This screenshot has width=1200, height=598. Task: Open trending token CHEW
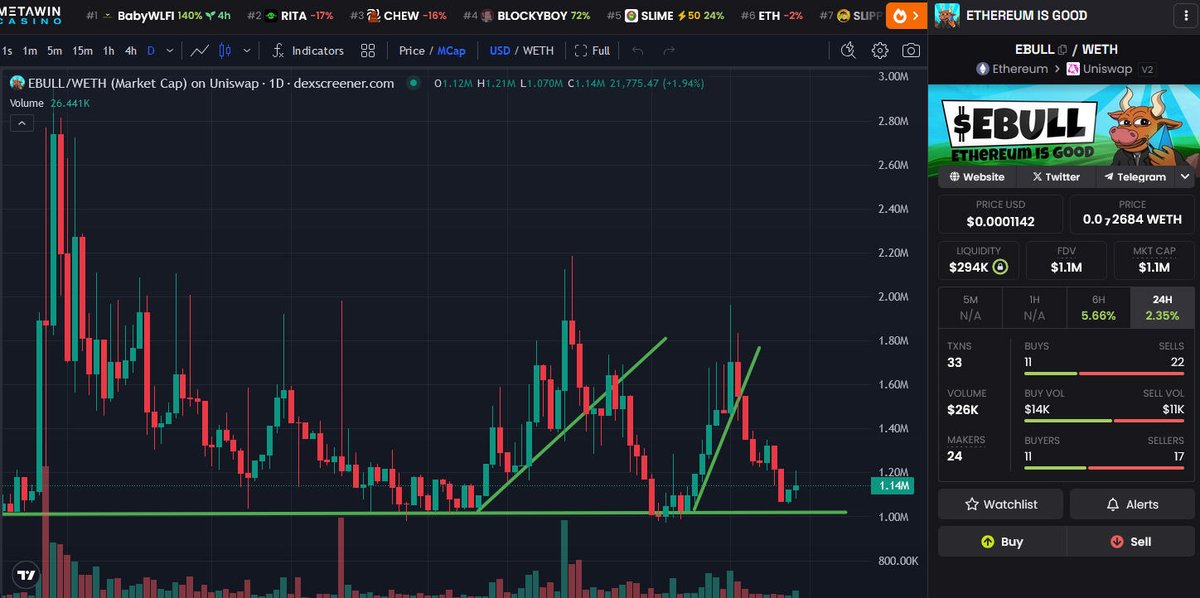(x=401, y=16)
